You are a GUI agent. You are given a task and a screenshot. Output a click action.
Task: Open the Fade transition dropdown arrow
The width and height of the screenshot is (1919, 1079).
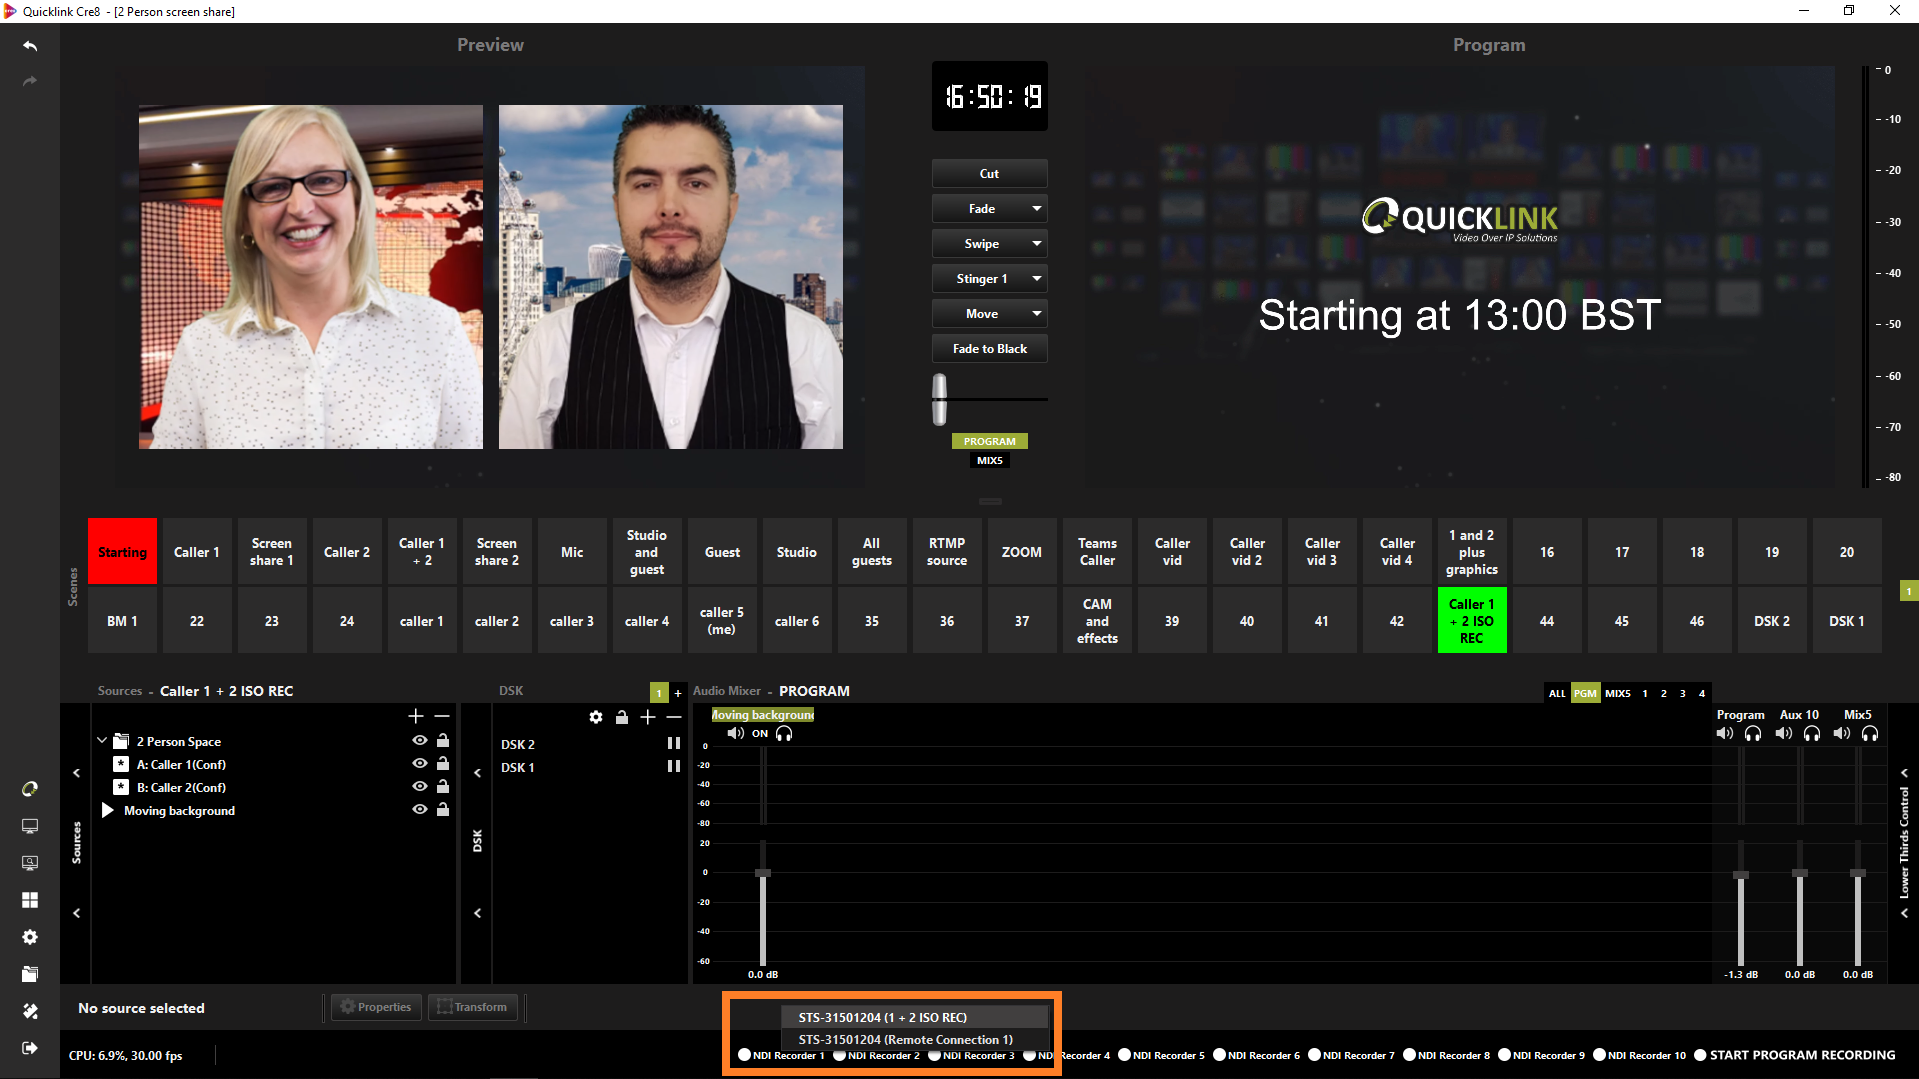(x=1037, y=209)
